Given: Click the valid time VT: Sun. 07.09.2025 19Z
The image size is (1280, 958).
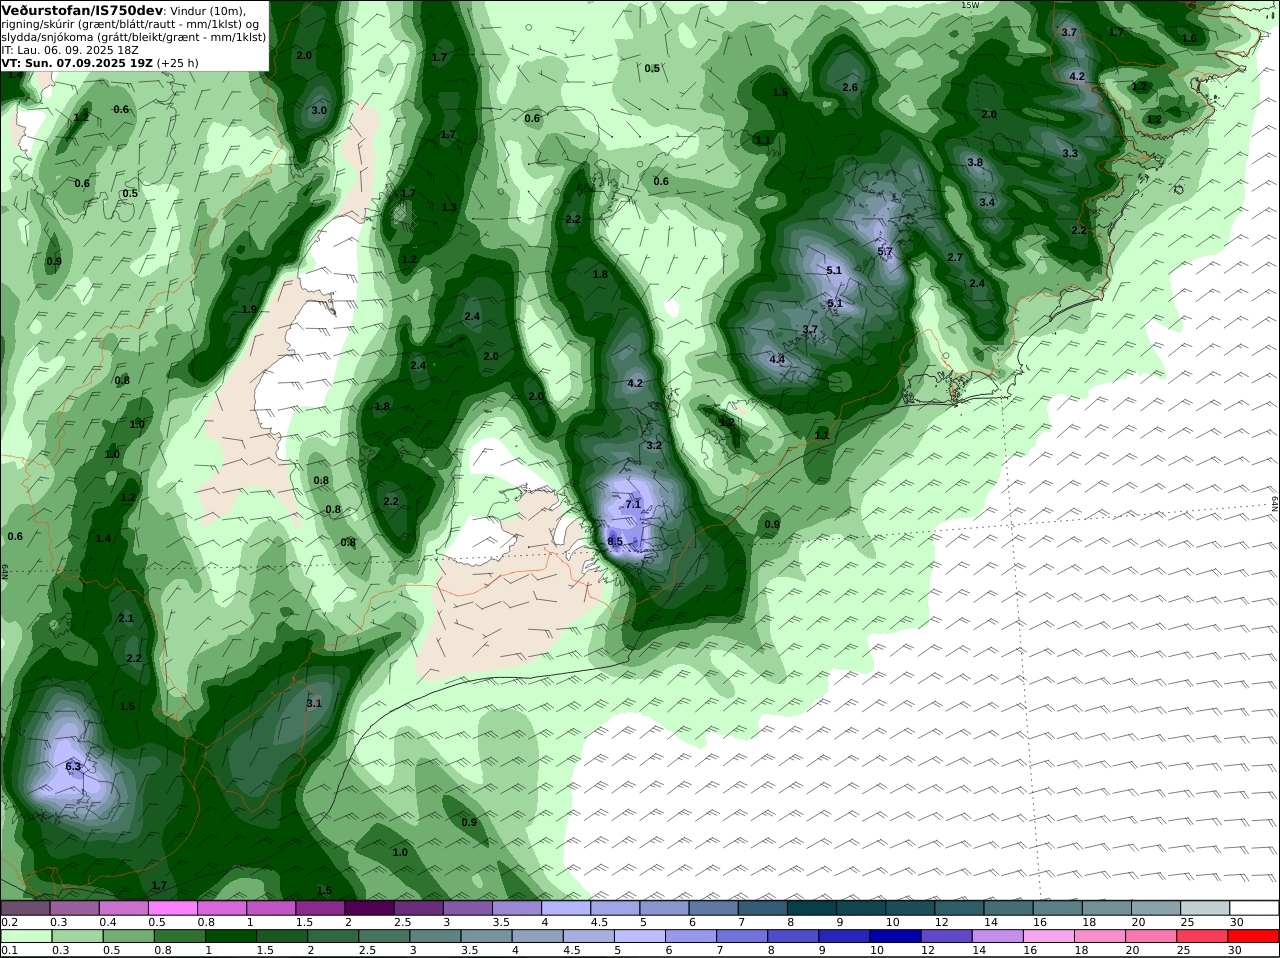Looking at the screenshot, I should pyautogui.click(x=77, y=62).
